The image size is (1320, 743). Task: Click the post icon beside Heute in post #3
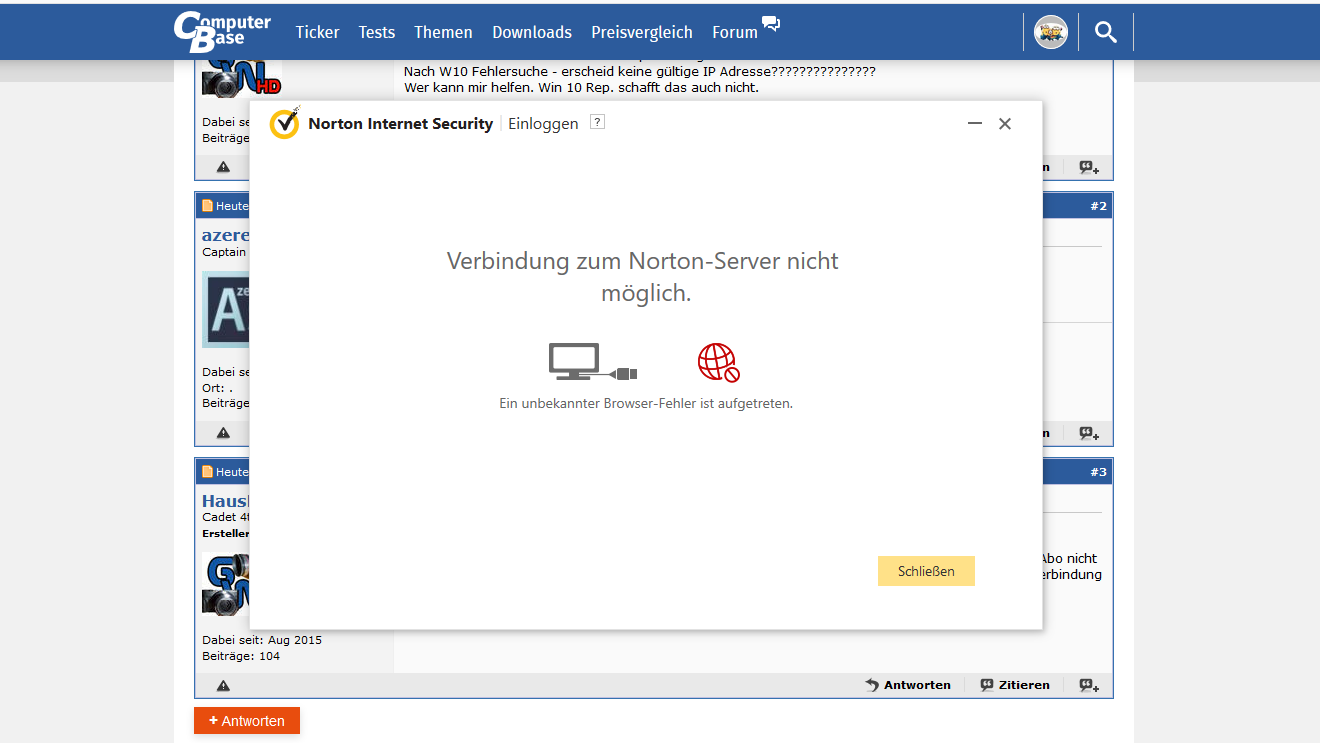208,472
